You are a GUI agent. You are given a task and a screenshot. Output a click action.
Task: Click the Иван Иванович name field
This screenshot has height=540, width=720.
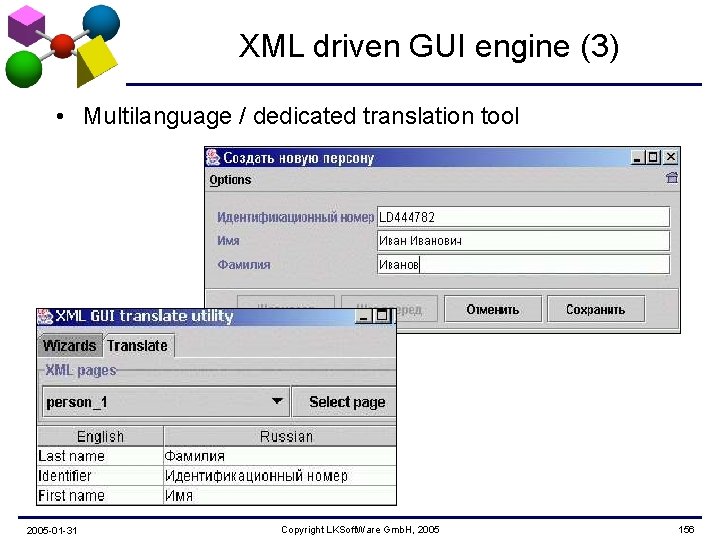[523, 241]
